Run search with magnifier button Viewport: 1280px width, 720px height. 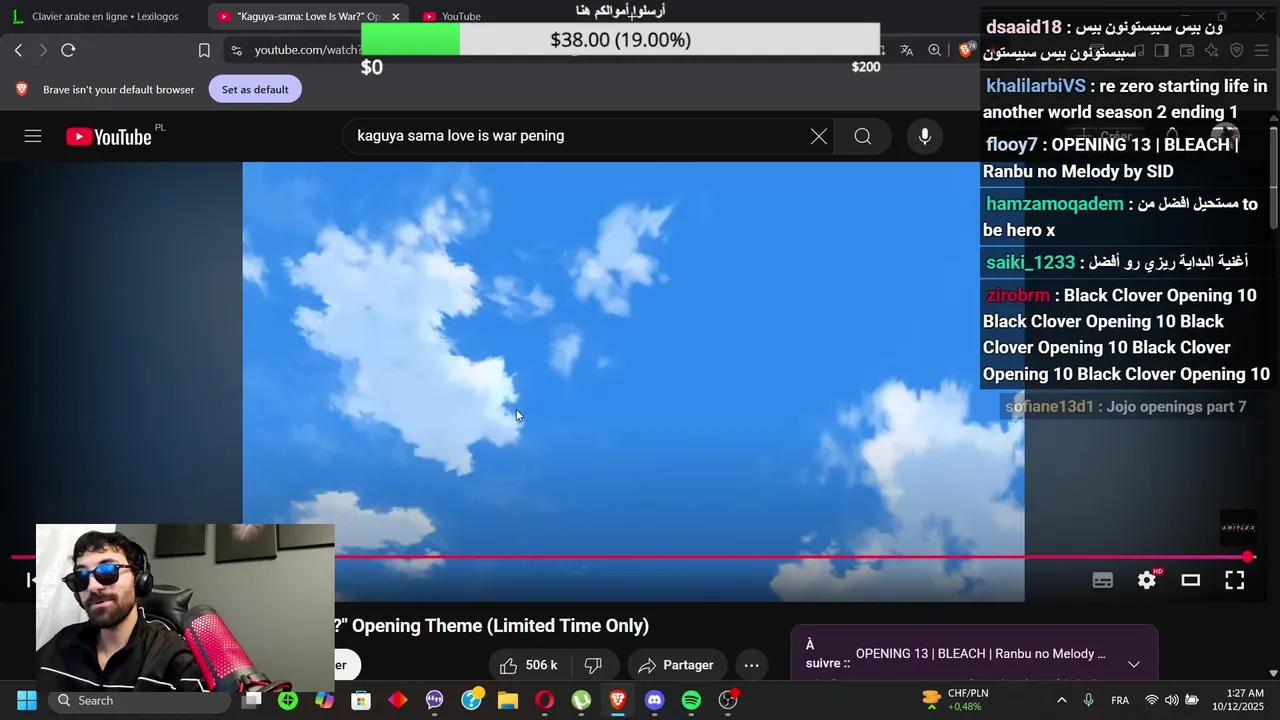[863, 136]
